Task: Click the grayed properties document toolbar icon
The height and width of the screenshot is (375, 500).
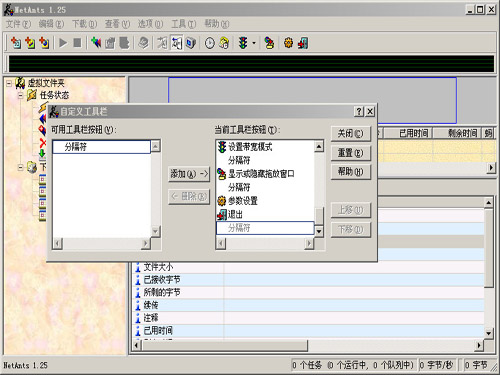Action: pos(110,43)
